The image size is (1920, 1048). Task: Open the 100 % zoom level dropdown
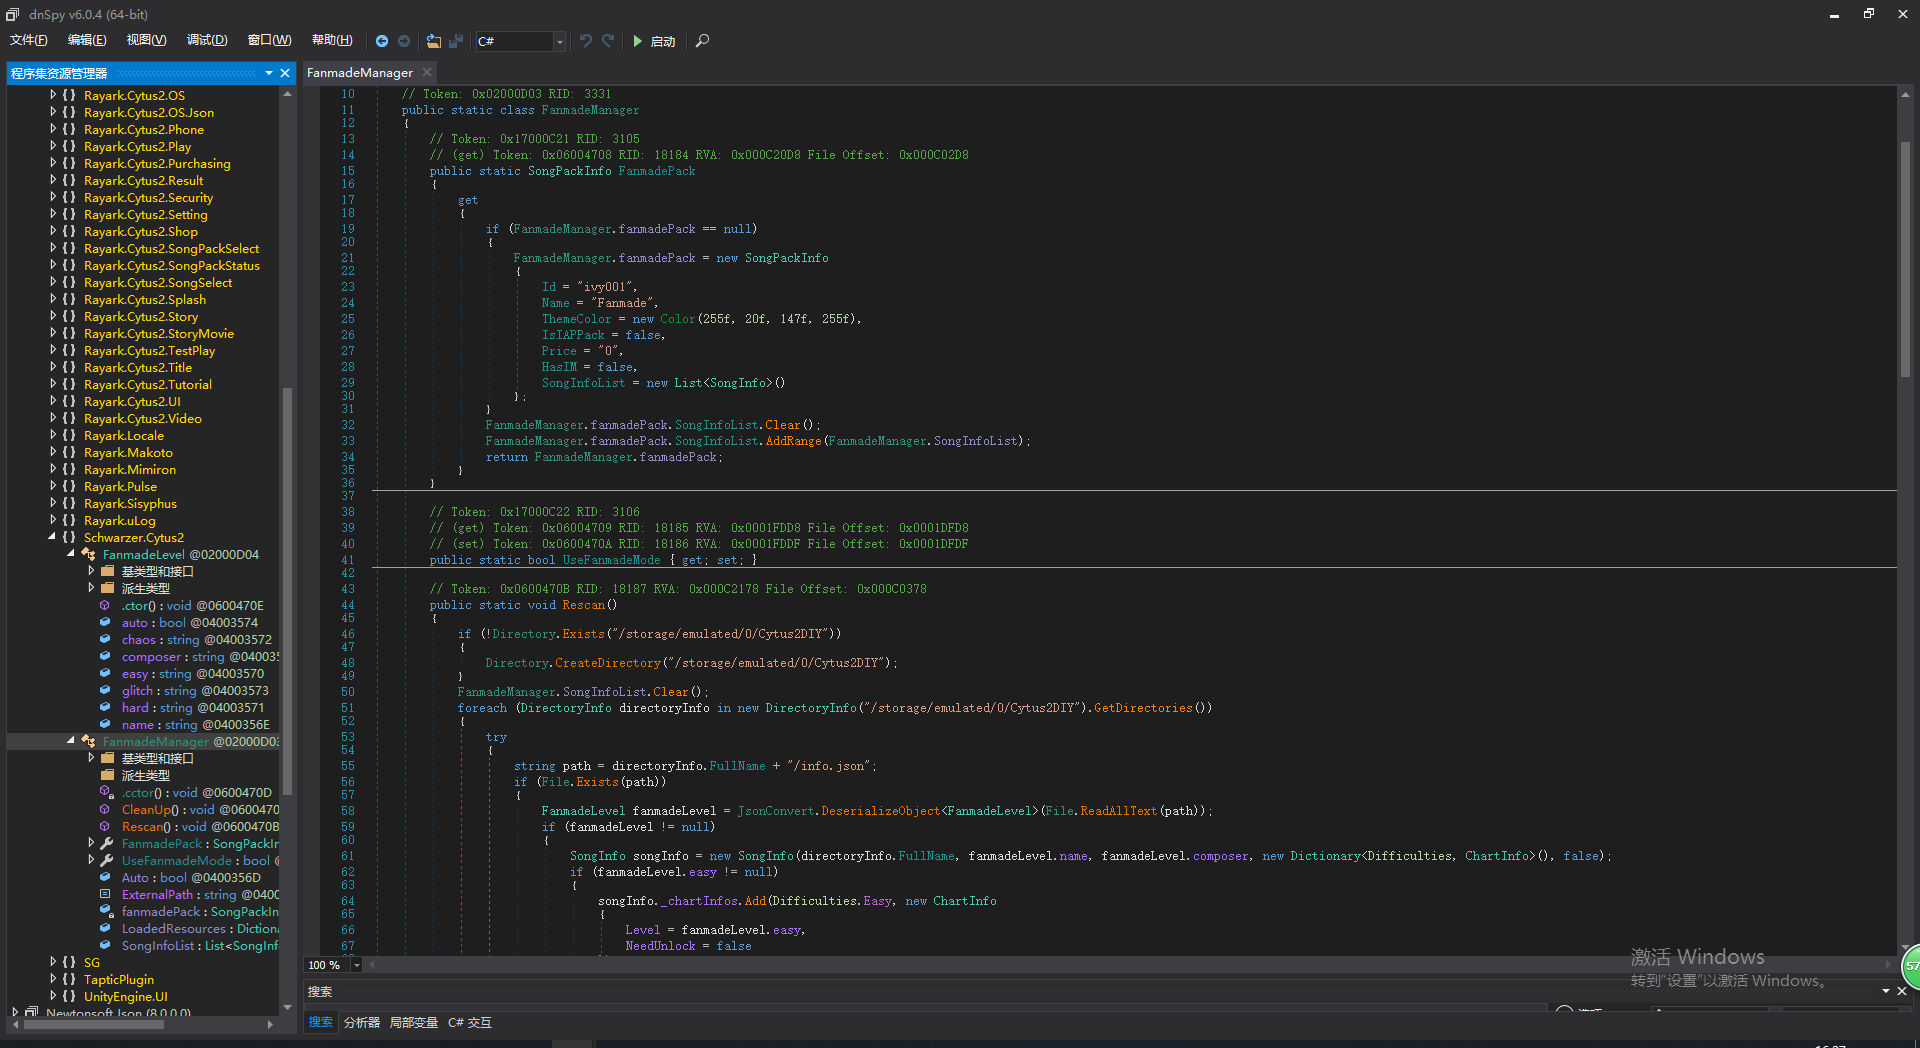[357, 965]
